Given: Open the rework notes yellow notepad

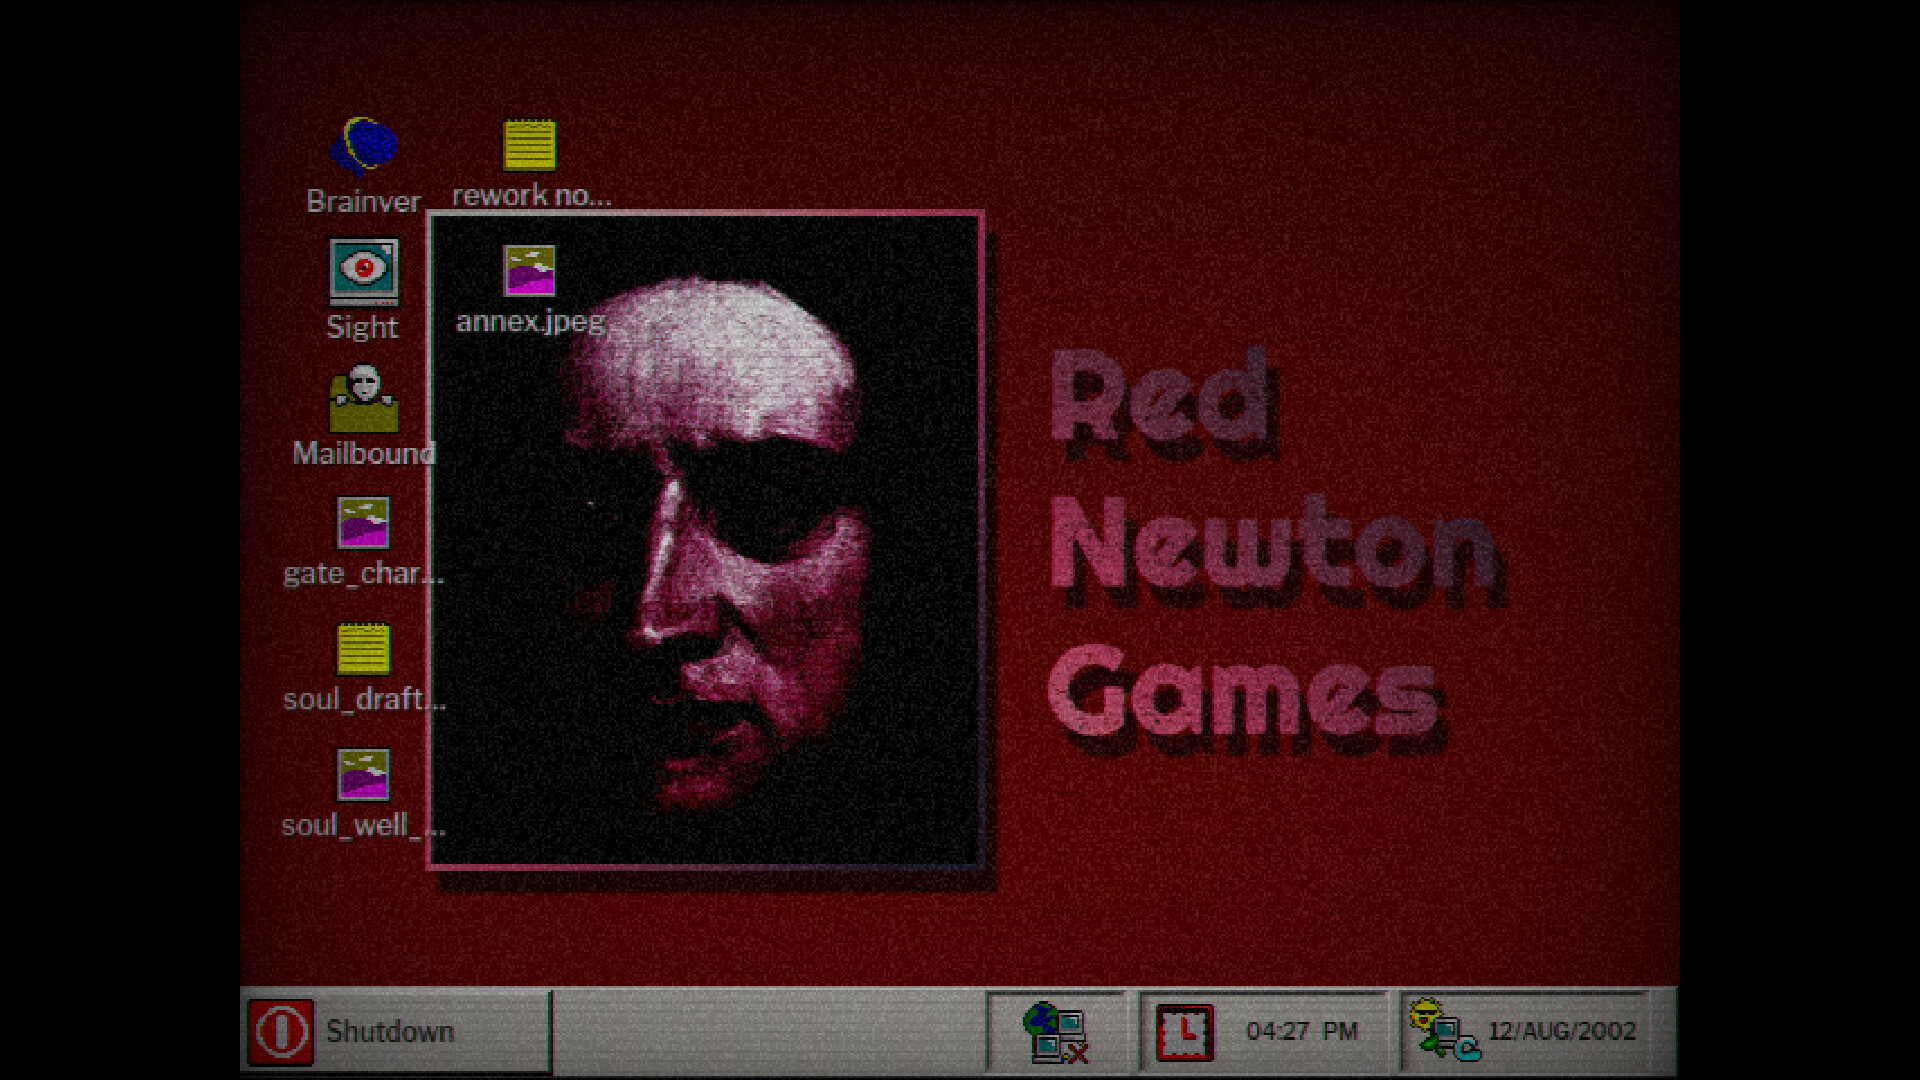Looking at the screenshot, I should (529, 146).
